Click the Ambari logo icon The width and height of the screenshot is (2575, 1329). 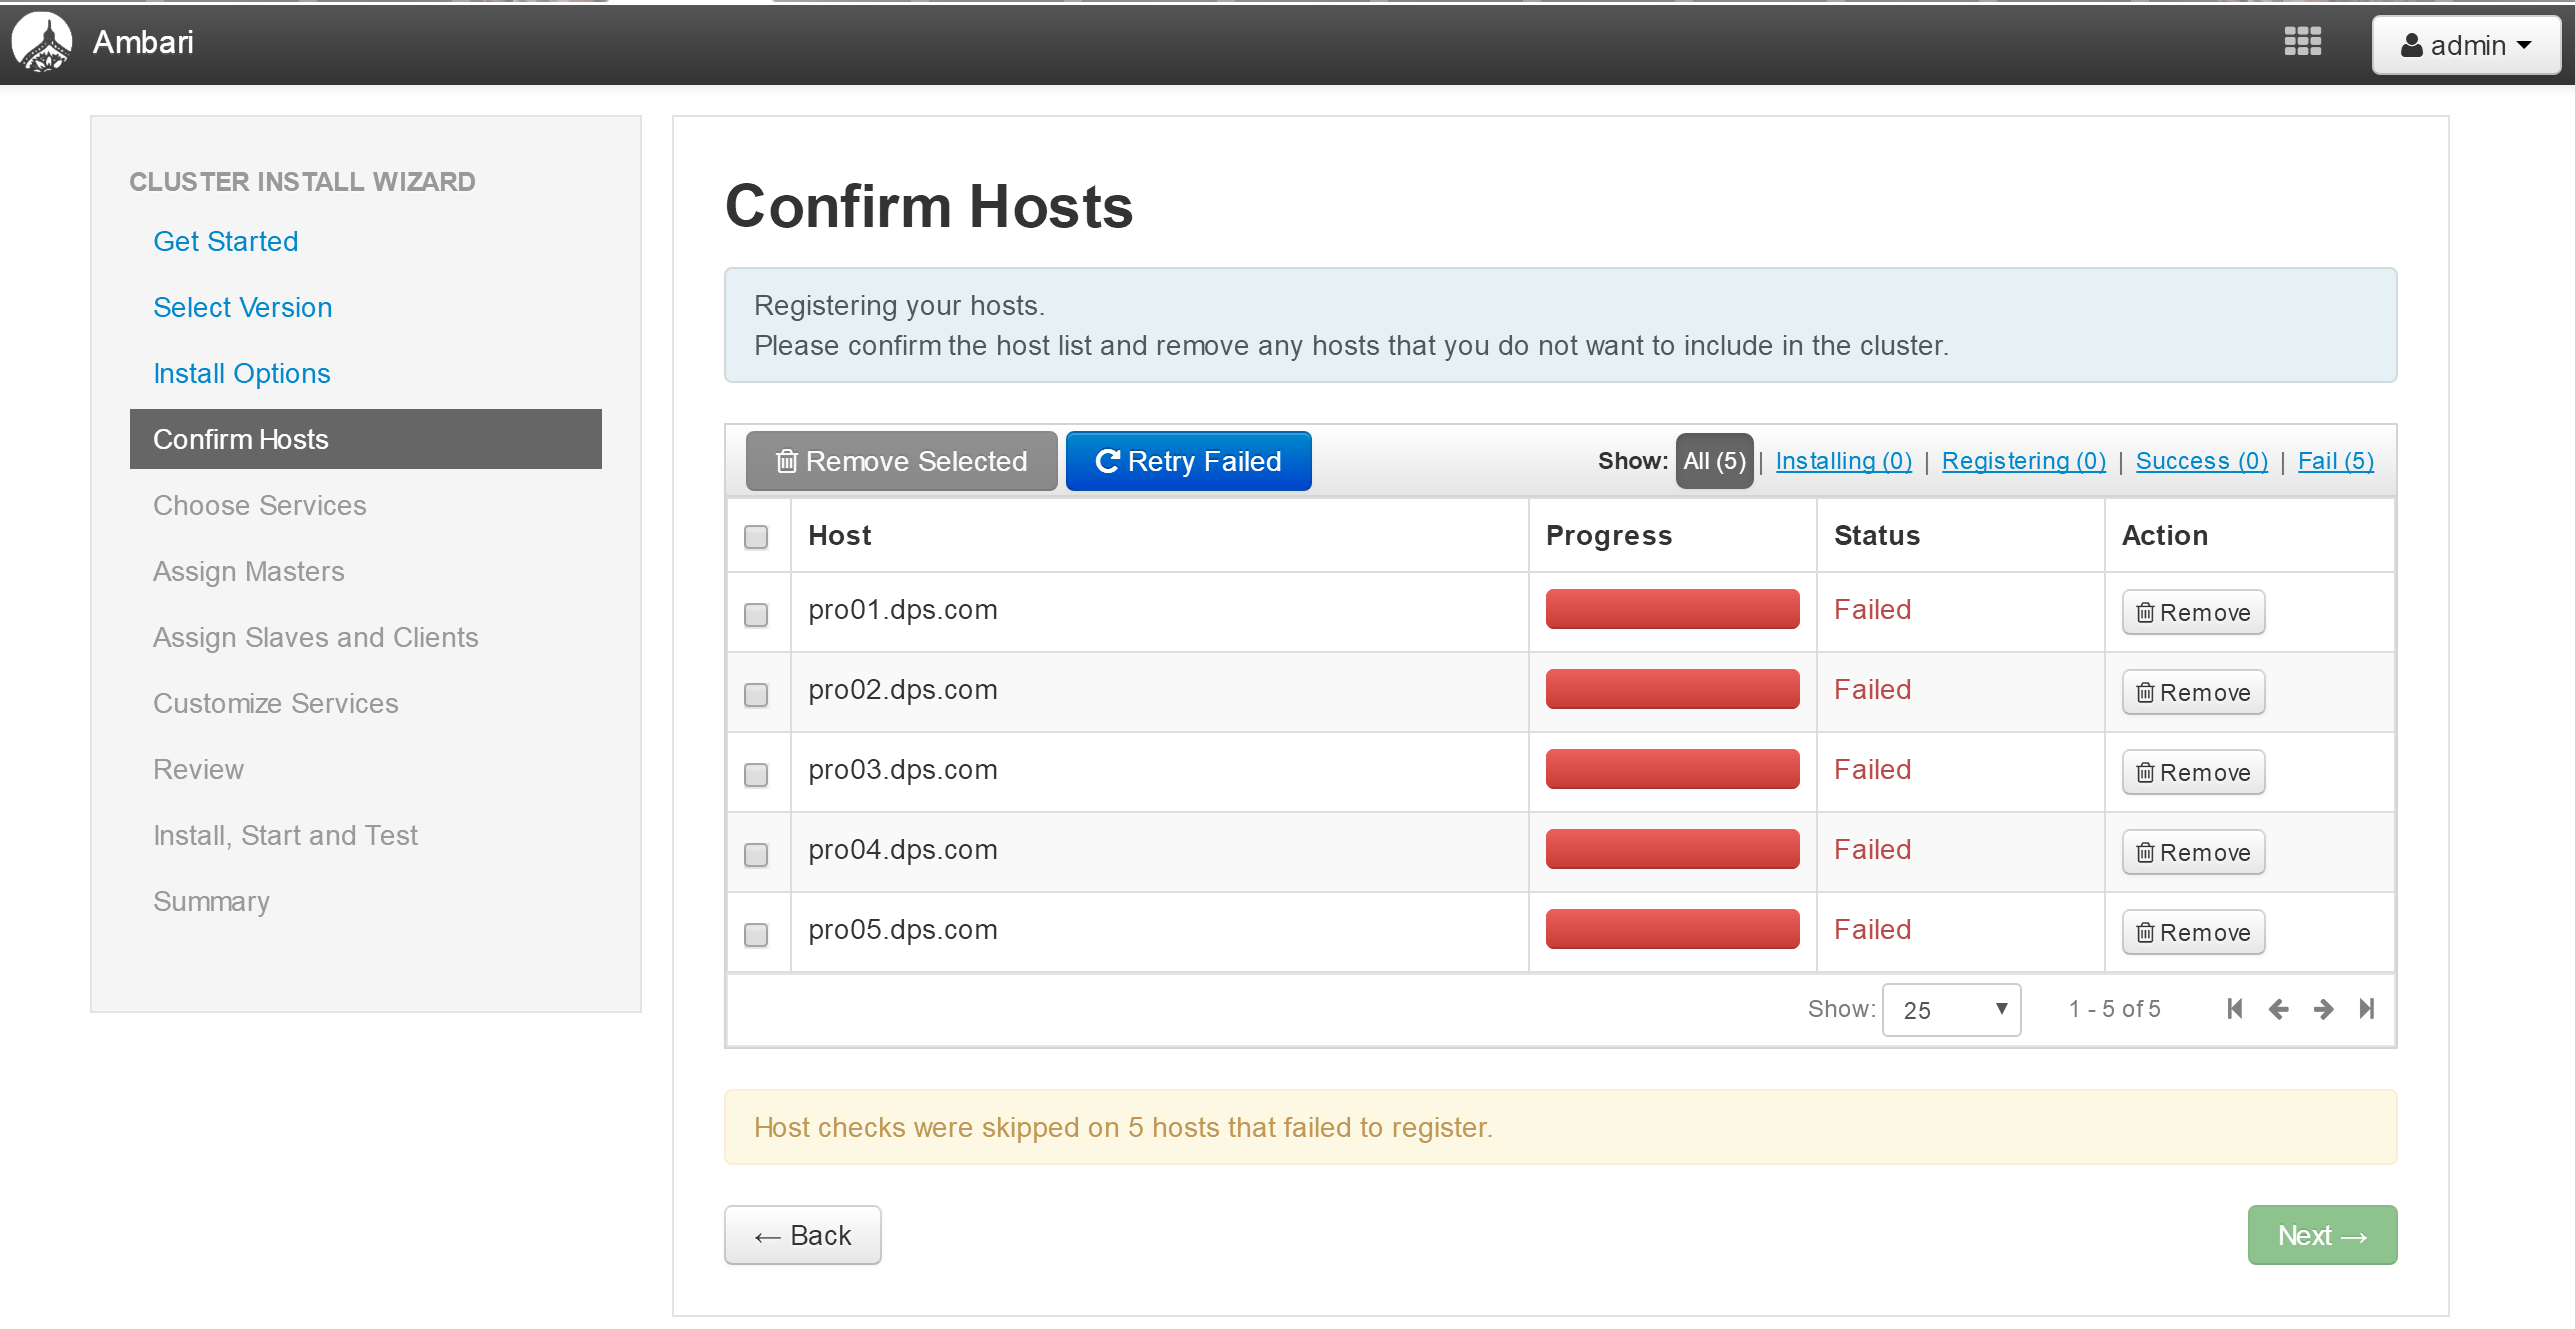(42, 42)
